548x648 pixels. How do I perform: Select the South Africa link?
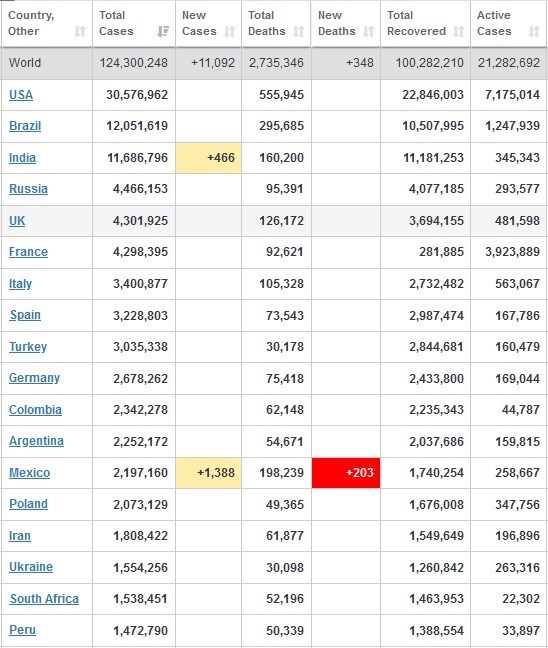tap(44, 599)
